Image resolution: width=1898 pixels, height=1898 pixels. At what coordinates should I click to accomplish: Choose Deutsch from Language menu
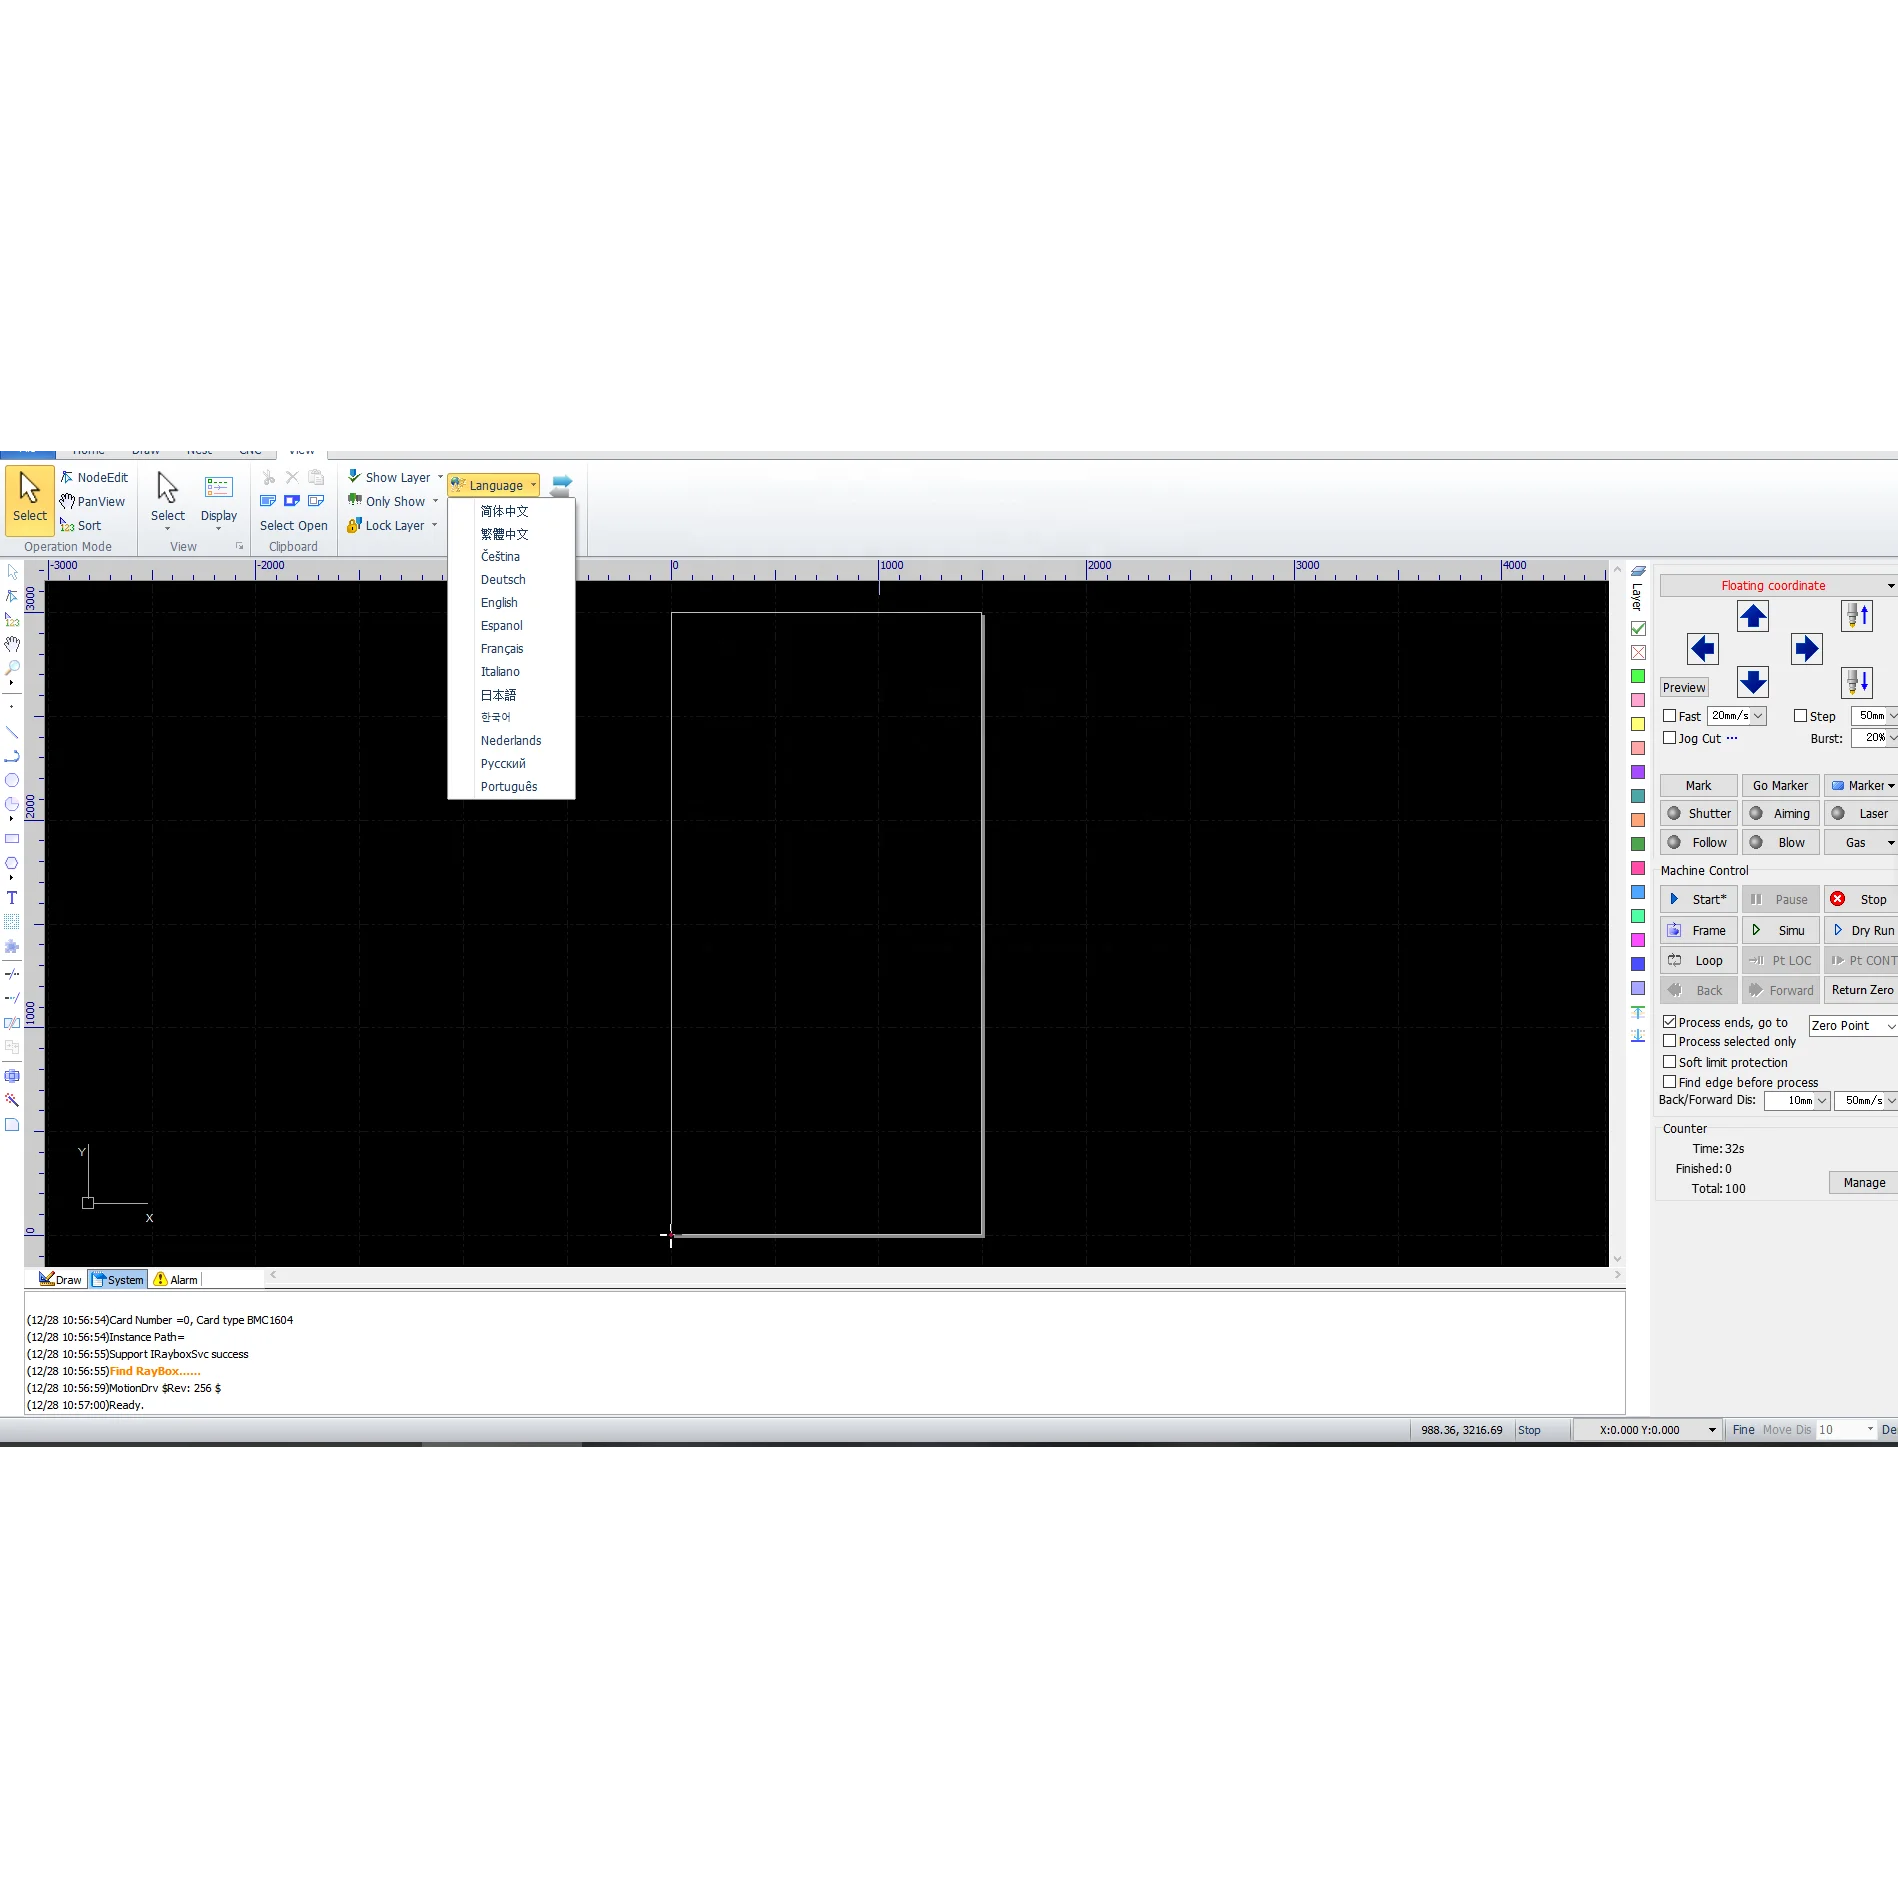point(503,580)
